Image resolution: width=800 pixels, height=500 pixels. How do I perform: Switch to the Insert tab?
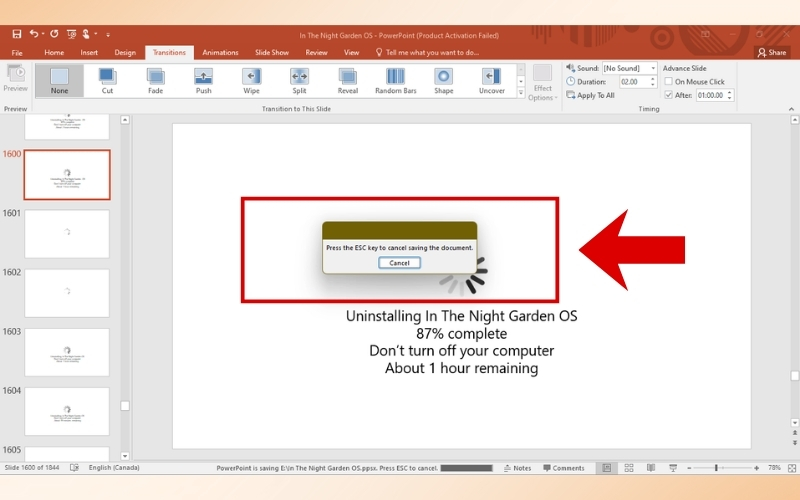tap(89, 53)
